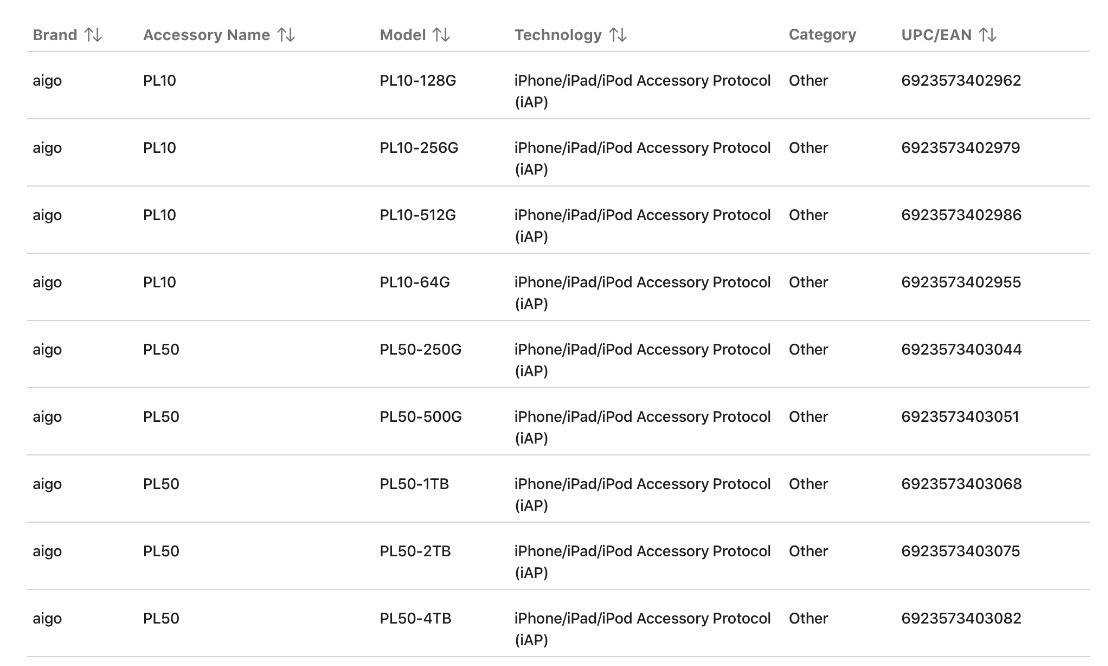Select PL50-250G model cell

[x=420, y=349]
